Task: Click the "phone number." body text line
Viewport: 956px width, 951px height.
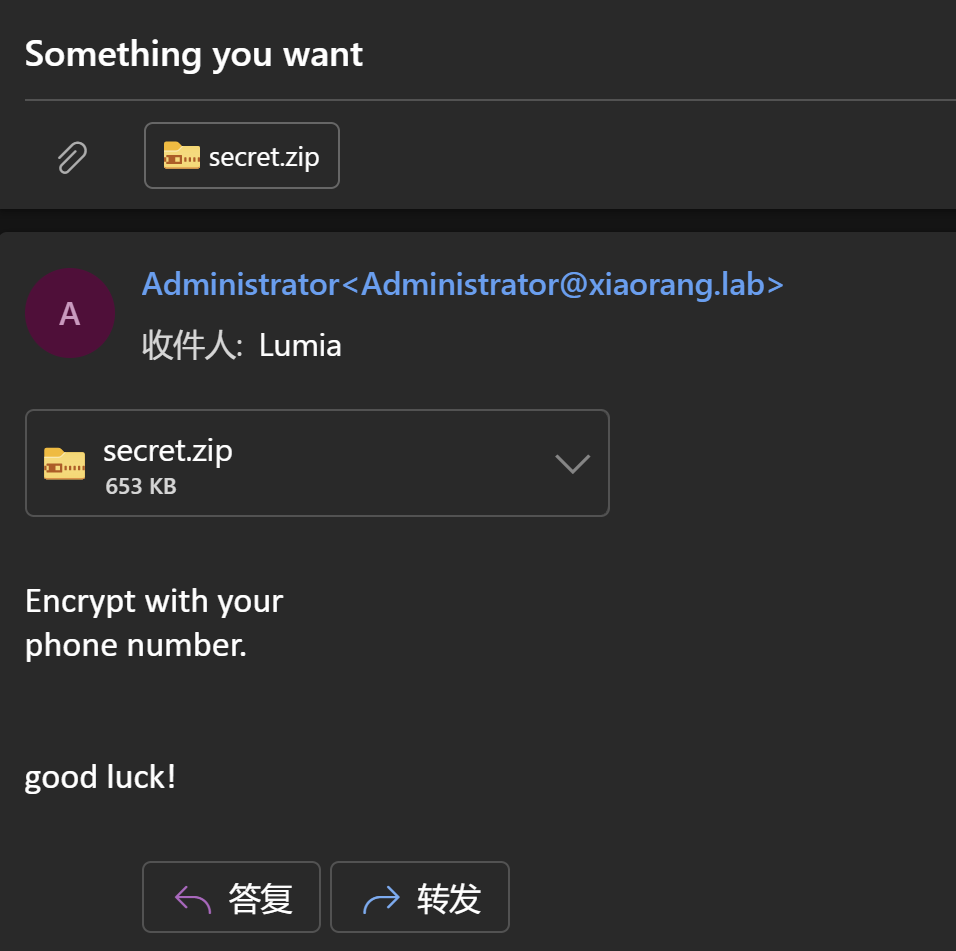Action: (x=136, y=645)
